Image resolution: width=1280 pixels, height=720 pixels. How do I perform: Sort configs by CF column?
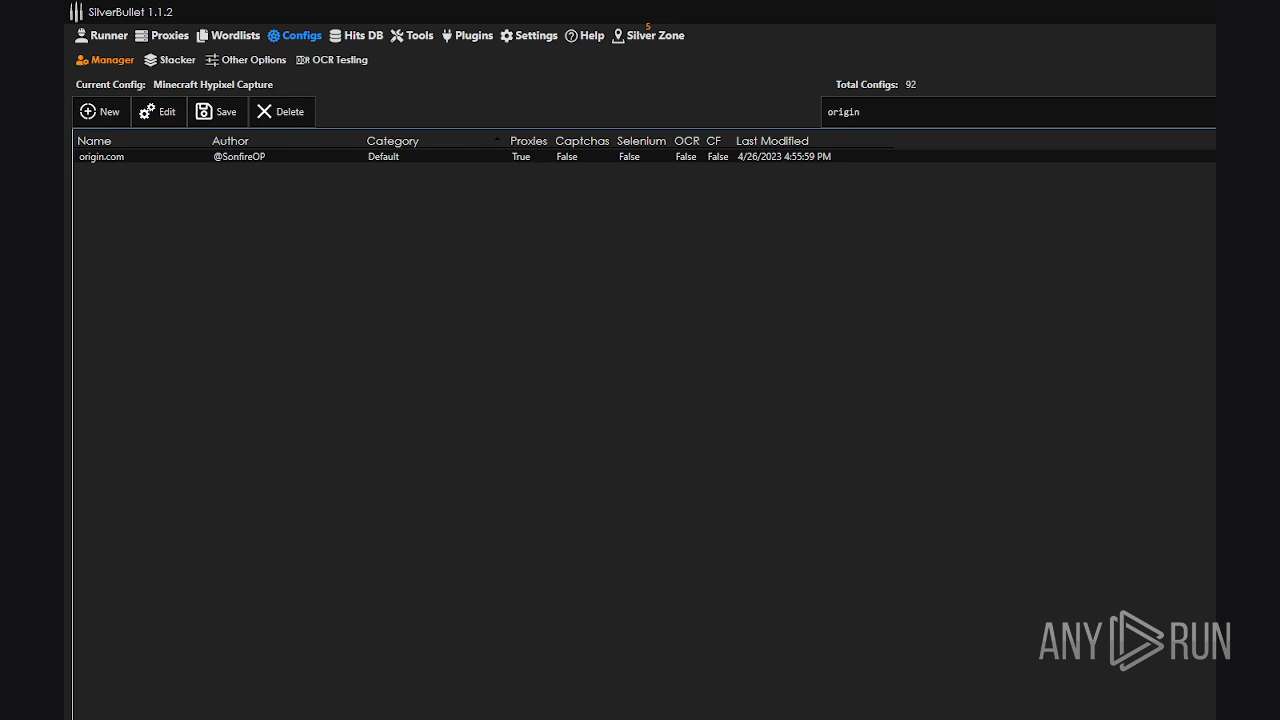(x=713, y=141)
